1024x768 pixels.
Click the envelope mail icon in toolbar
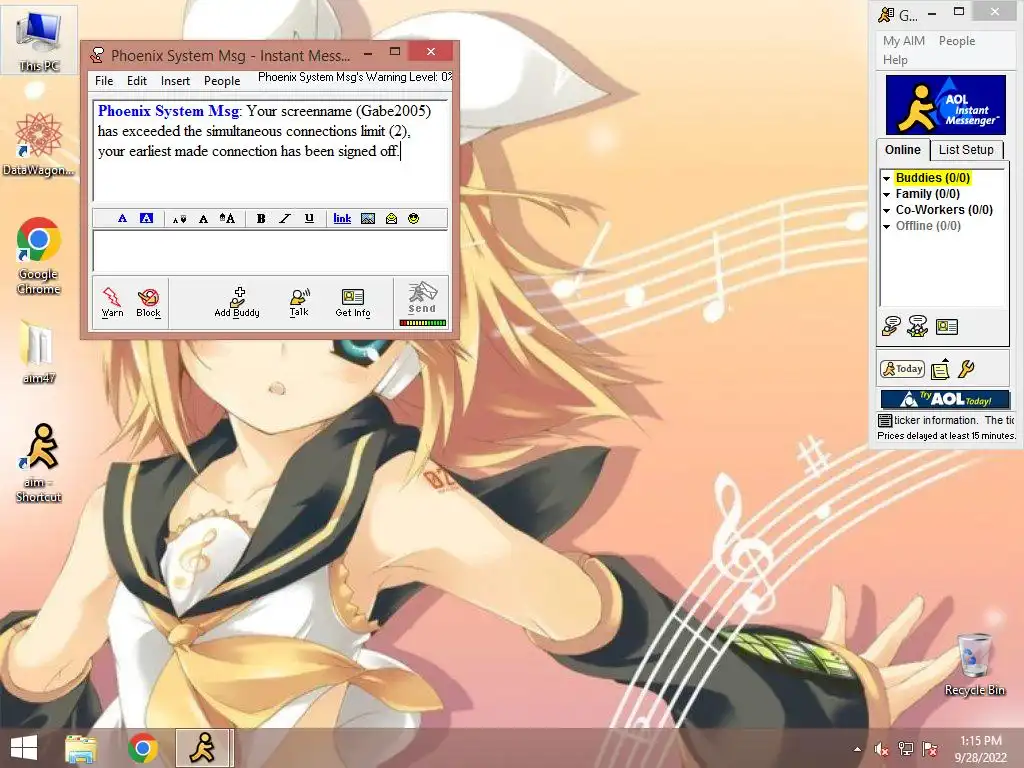[391, 219]
